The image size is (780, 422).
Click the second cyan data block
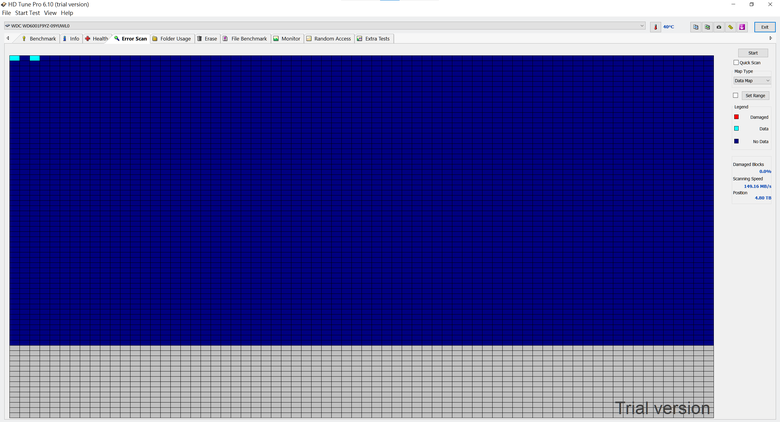35,58
